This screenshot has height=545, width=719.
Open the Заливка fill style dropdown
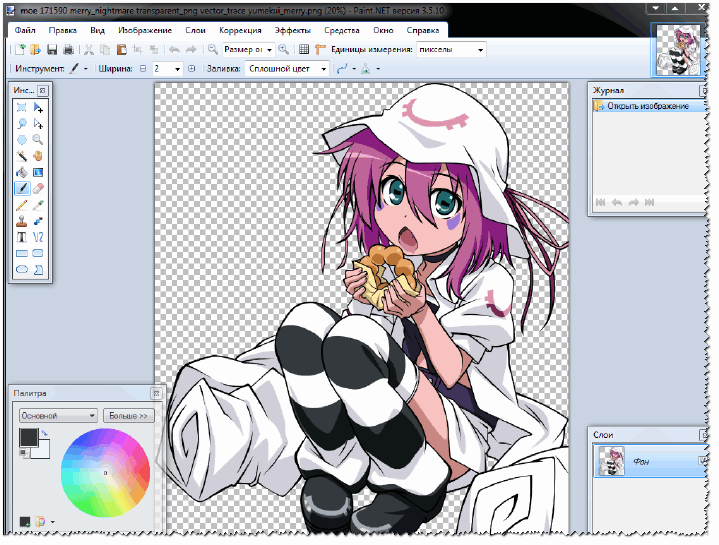pos(287,69)
